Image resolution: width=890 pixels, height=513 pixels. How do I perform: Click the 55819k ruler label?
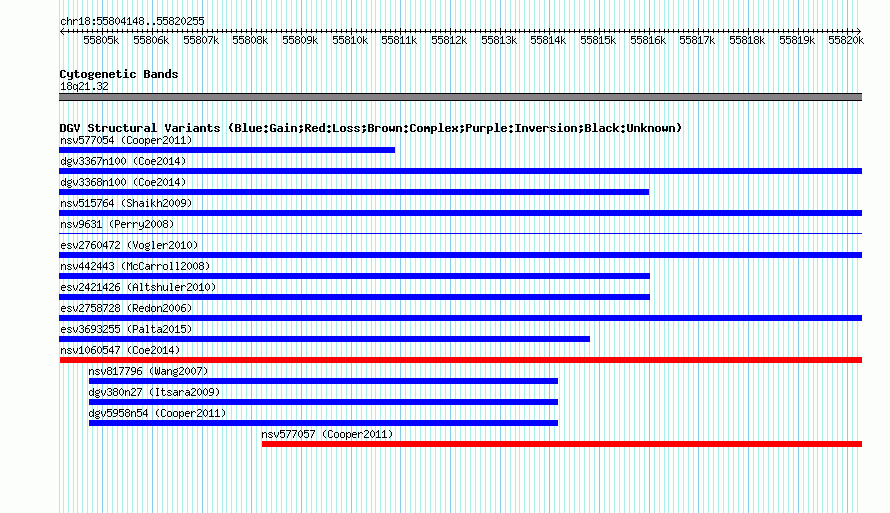click(797, 40)
